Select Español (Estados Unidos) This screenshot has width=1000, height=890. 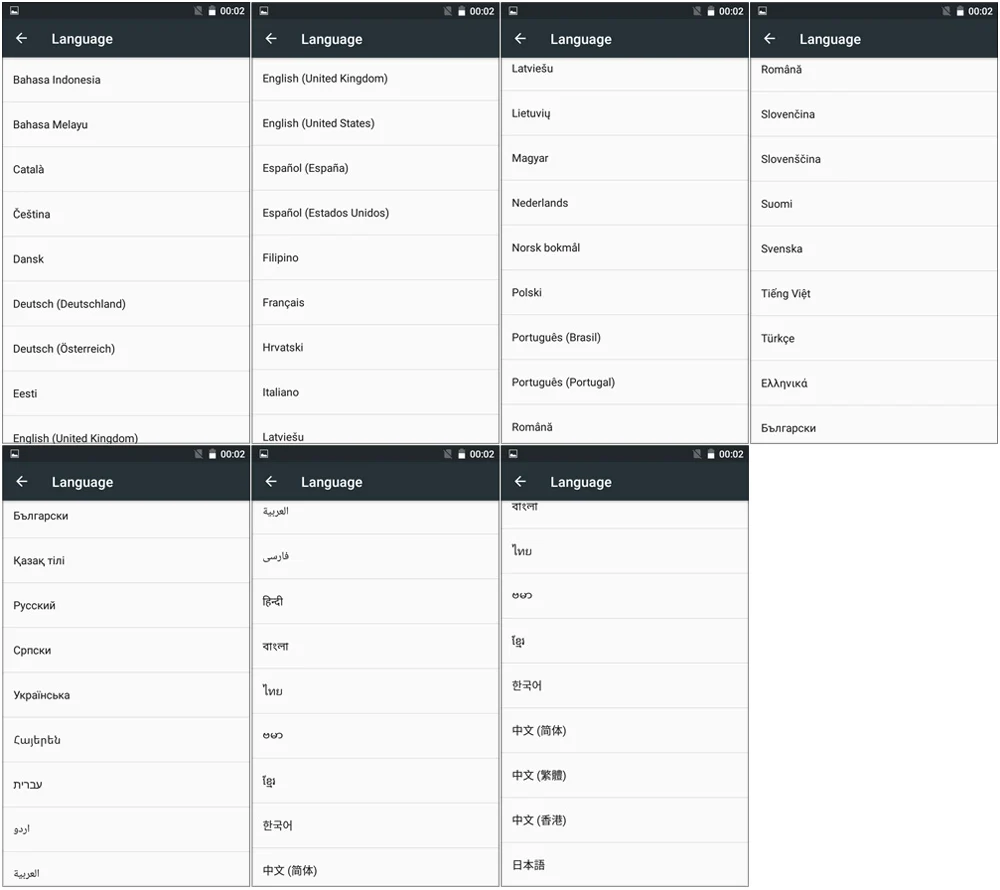click(x=375, y=213)
